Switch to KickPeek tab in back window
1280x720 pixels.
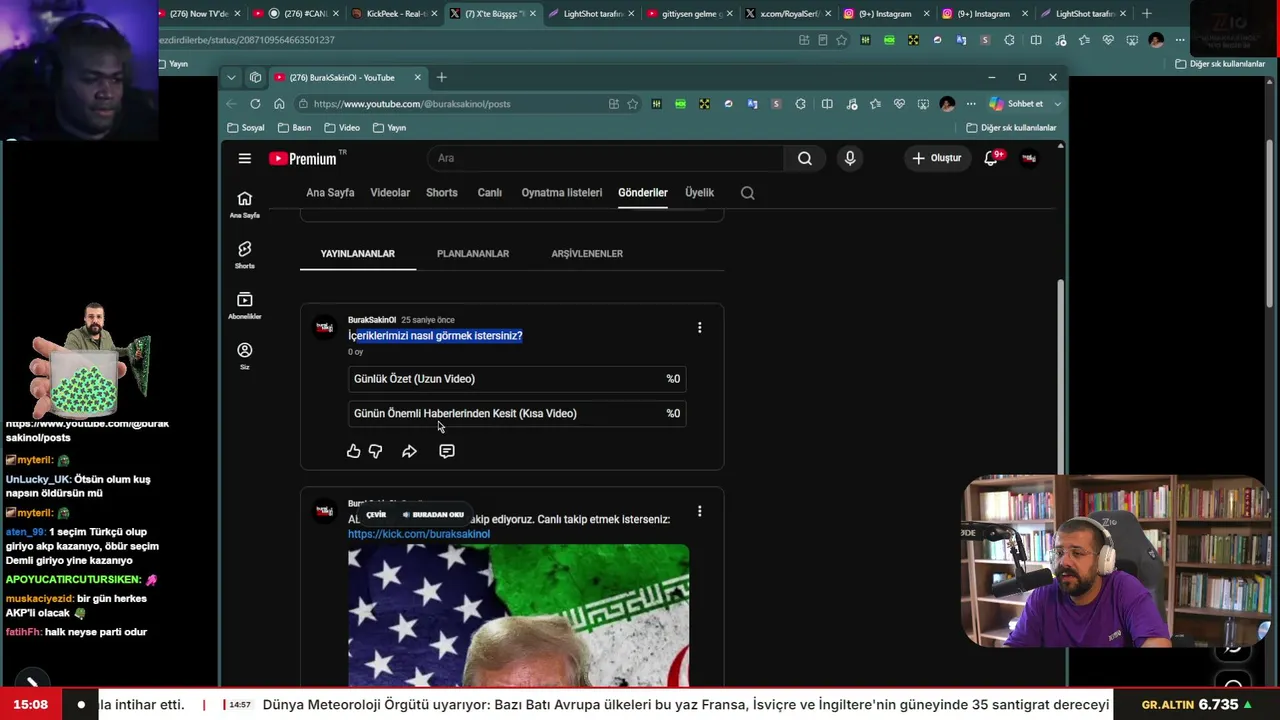[395, 14]
